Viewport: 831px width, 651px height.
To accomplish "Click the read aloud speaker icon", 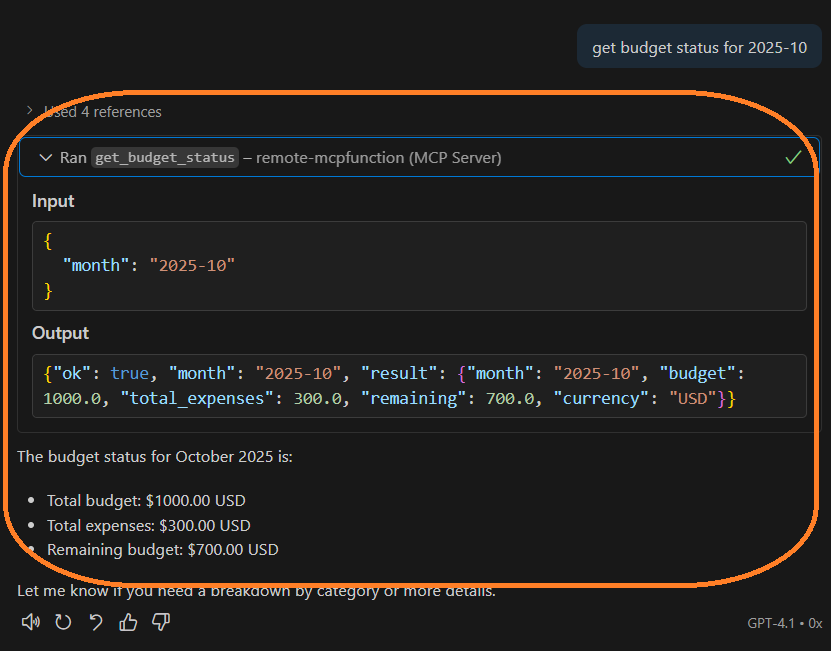I will [x=31, y=622].
